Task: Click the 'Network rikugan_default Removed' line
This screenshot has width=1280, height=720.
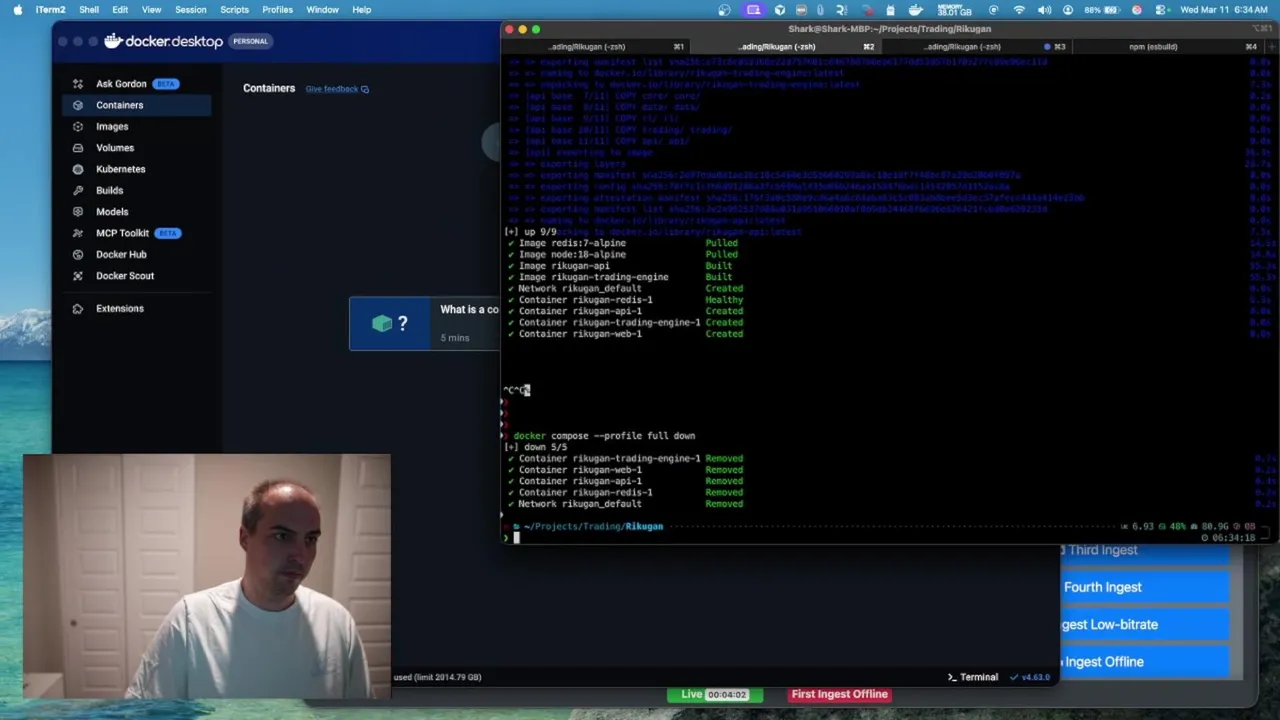Action: (x=625, y=504)
